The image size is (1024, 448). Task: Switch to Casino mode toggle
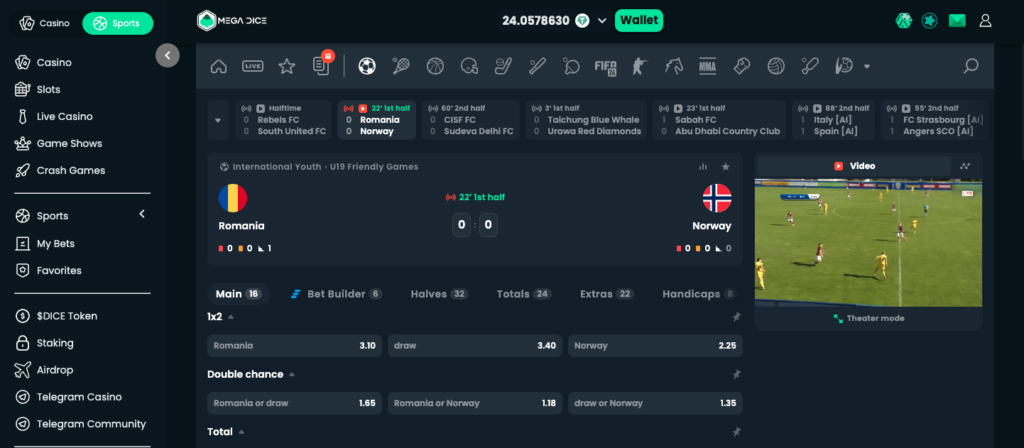[44, 24]
